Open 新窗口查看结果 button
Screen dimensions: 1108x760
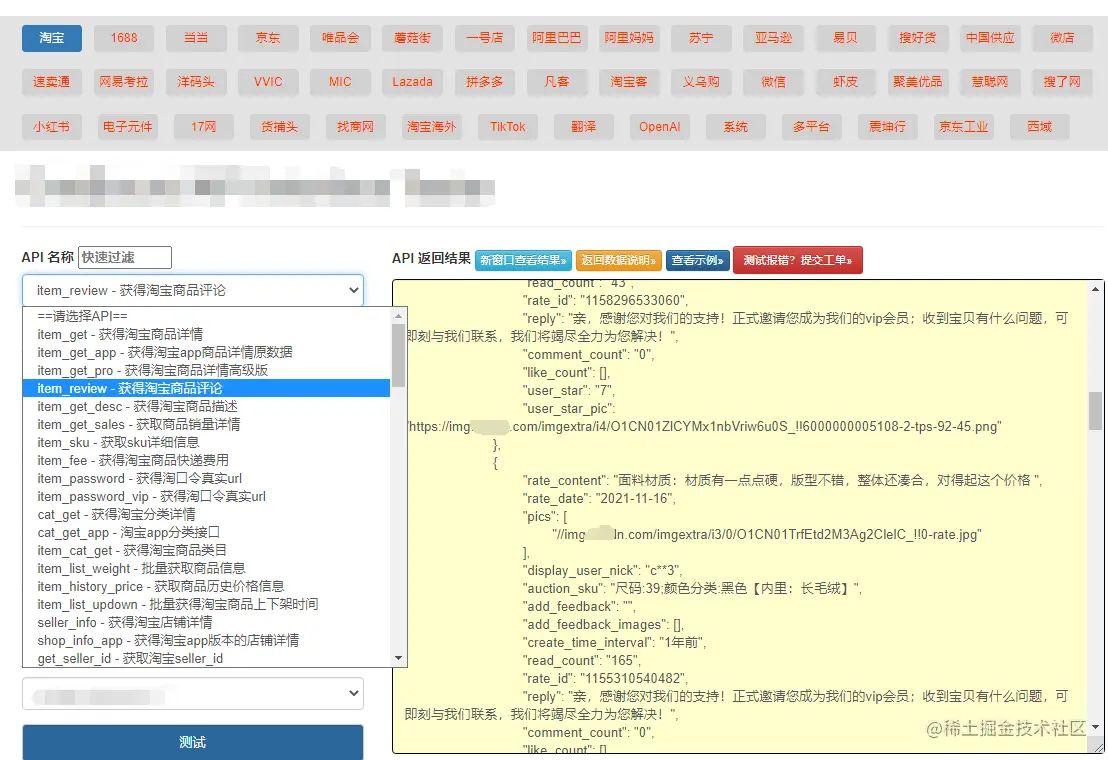coord(523,261)
